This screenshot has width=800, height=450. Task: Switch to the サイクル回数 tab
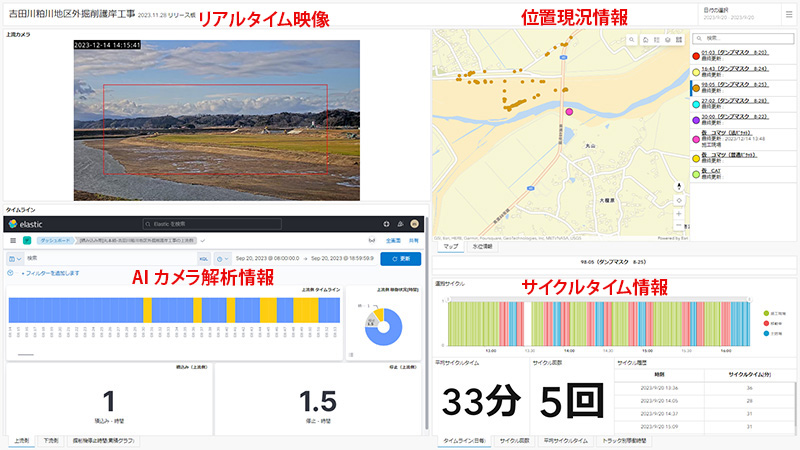pos(514,440)
